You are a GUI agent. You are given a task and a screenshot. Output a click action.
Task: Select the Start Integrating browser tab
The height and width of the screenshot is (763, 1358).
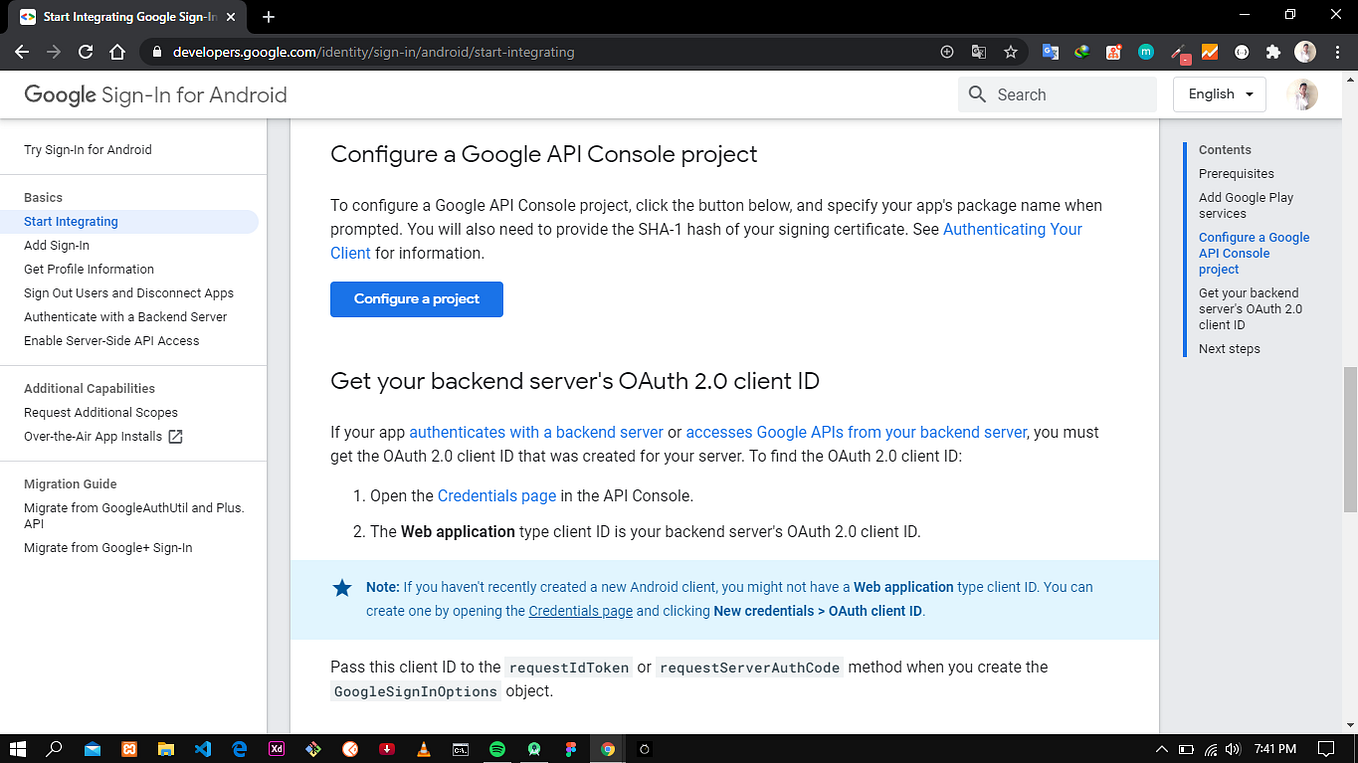(x=120, y=16)
